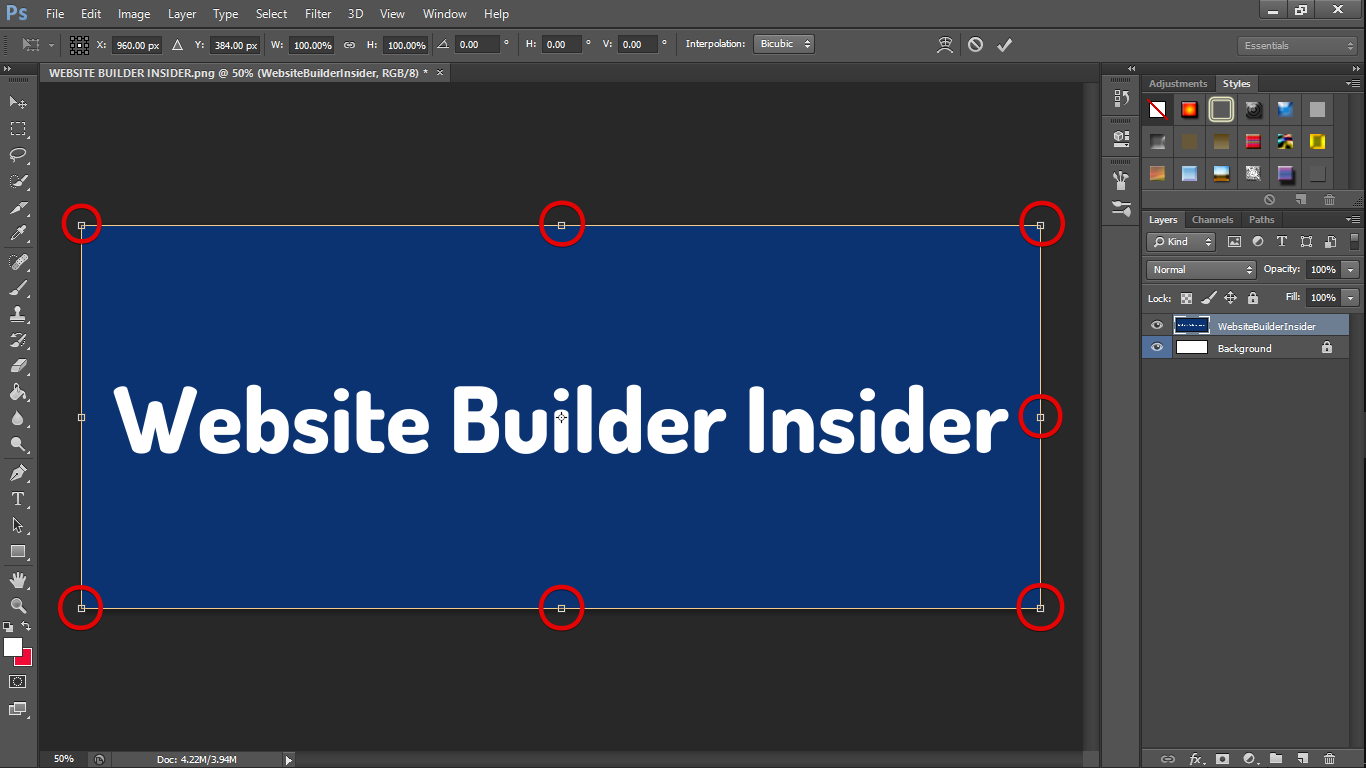Click the foreground color swatch
The width and height of the screenshot is (1366, 768).
[x=13, y=648]
